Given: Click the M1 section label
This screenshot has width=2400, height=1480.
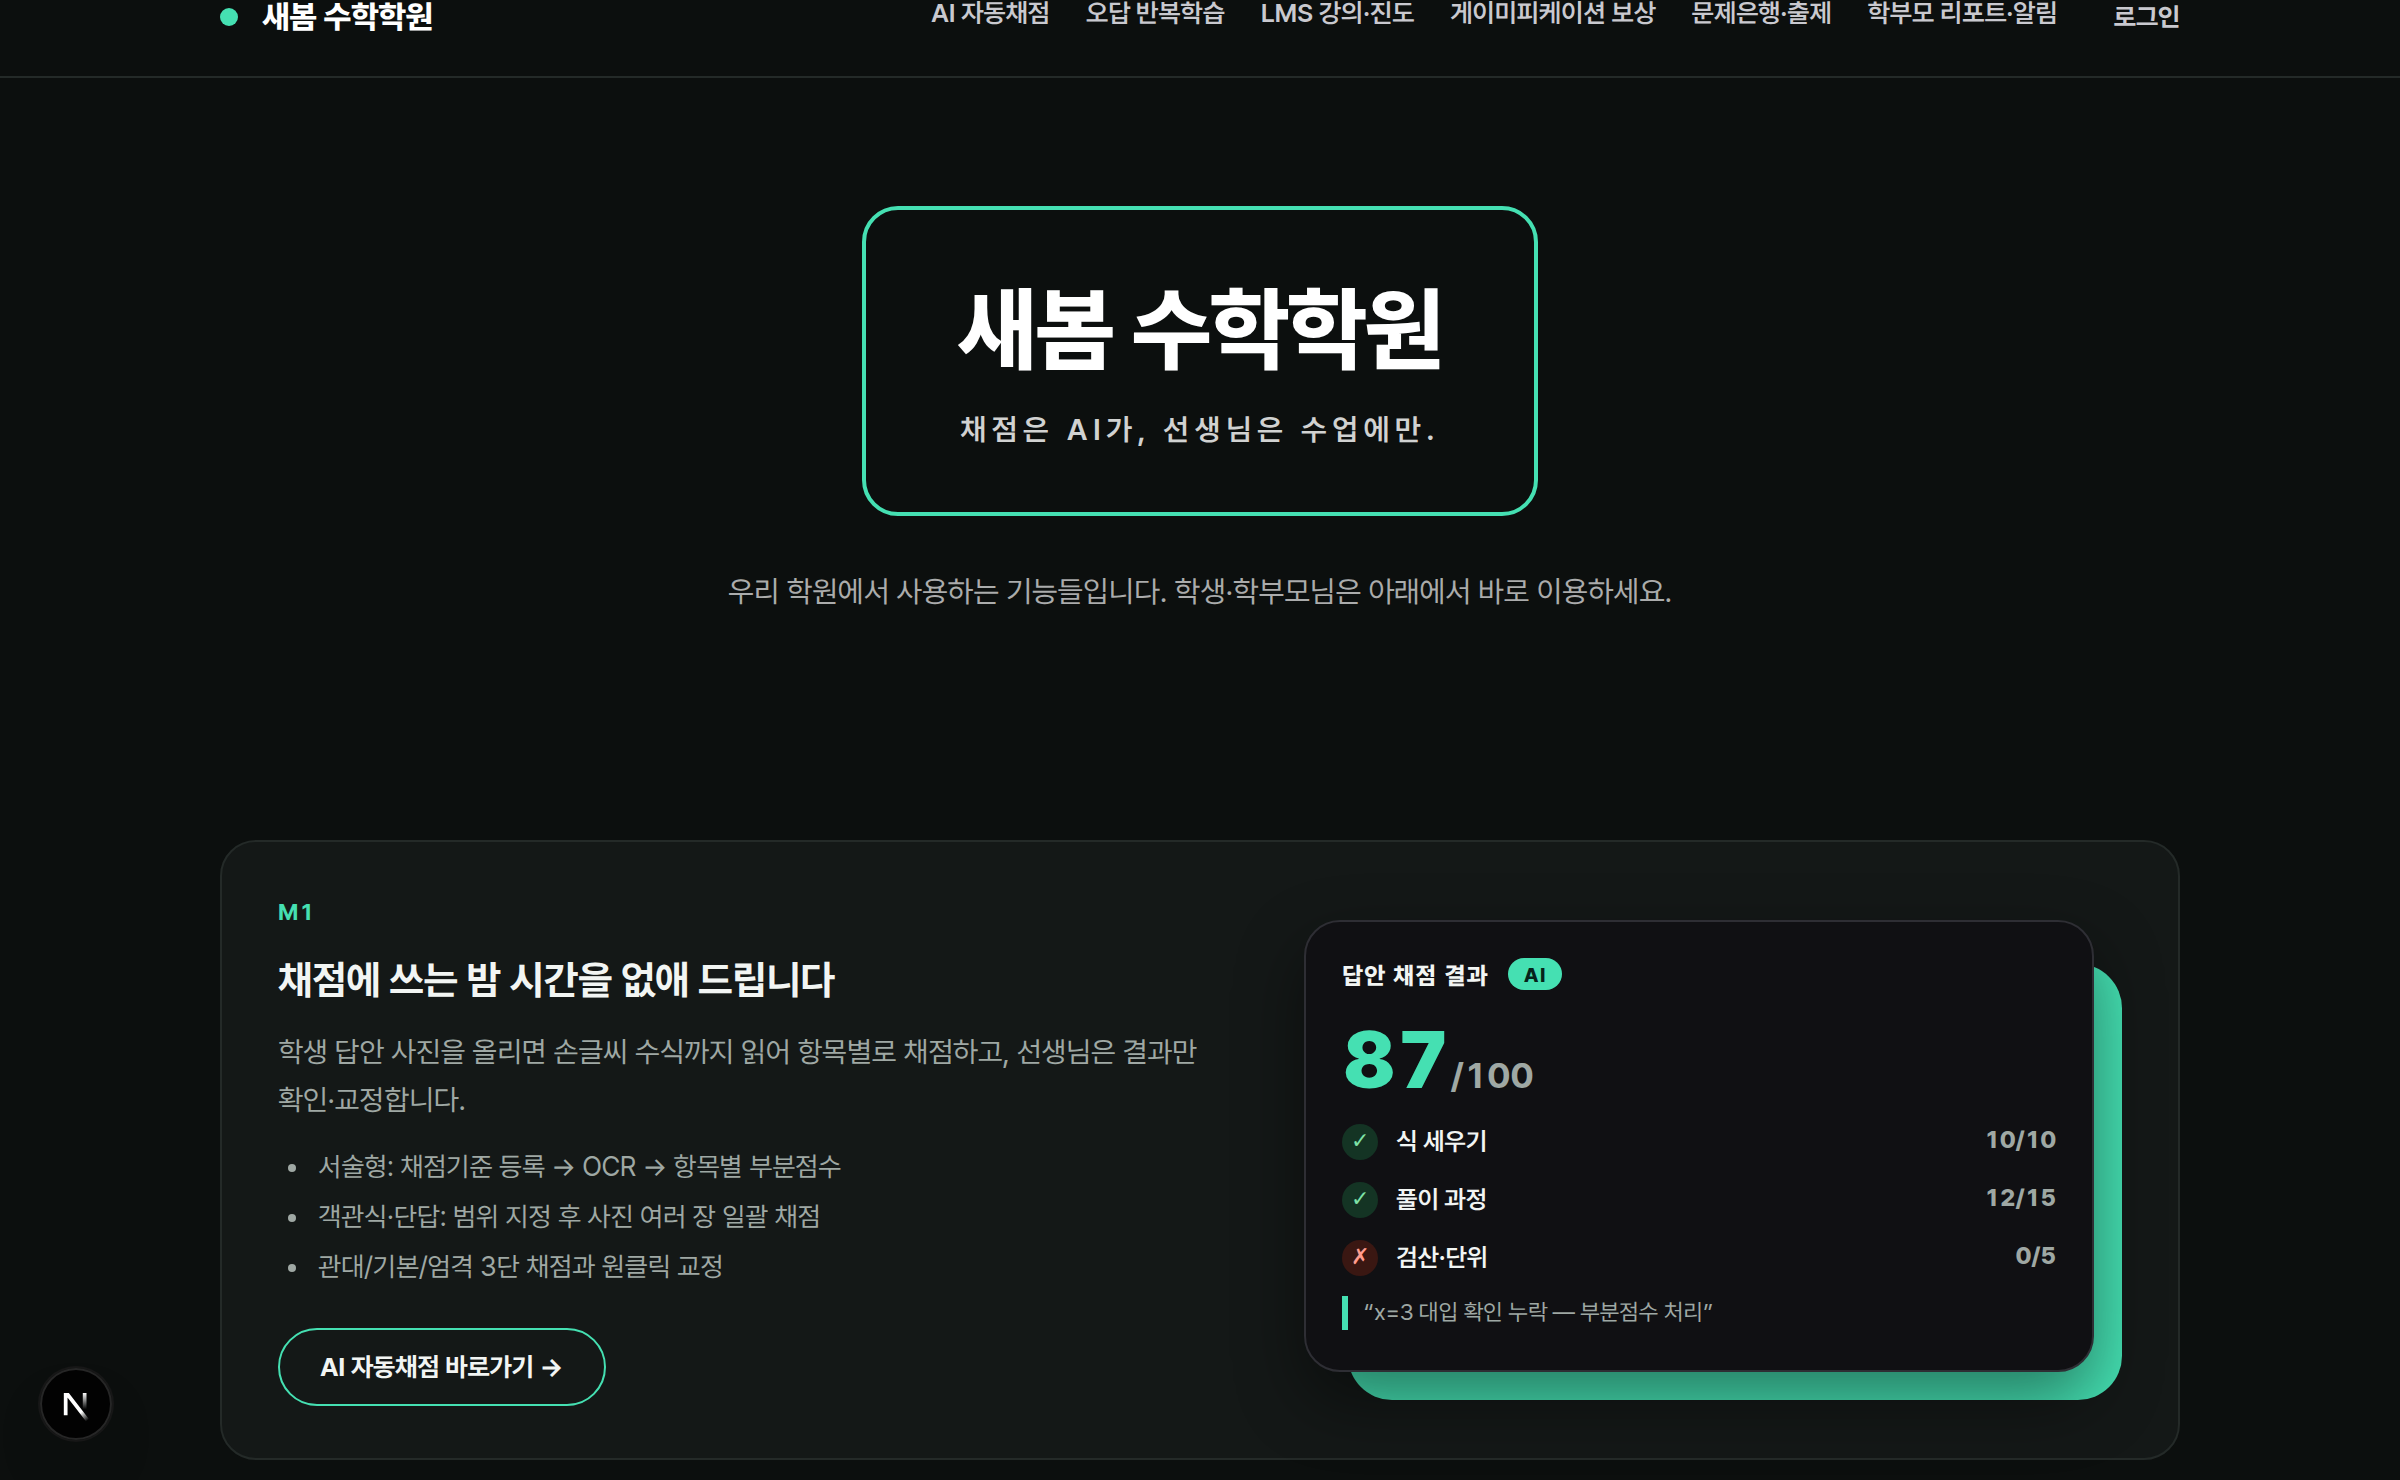Looking at the screenshot, I should coord(295,912).
